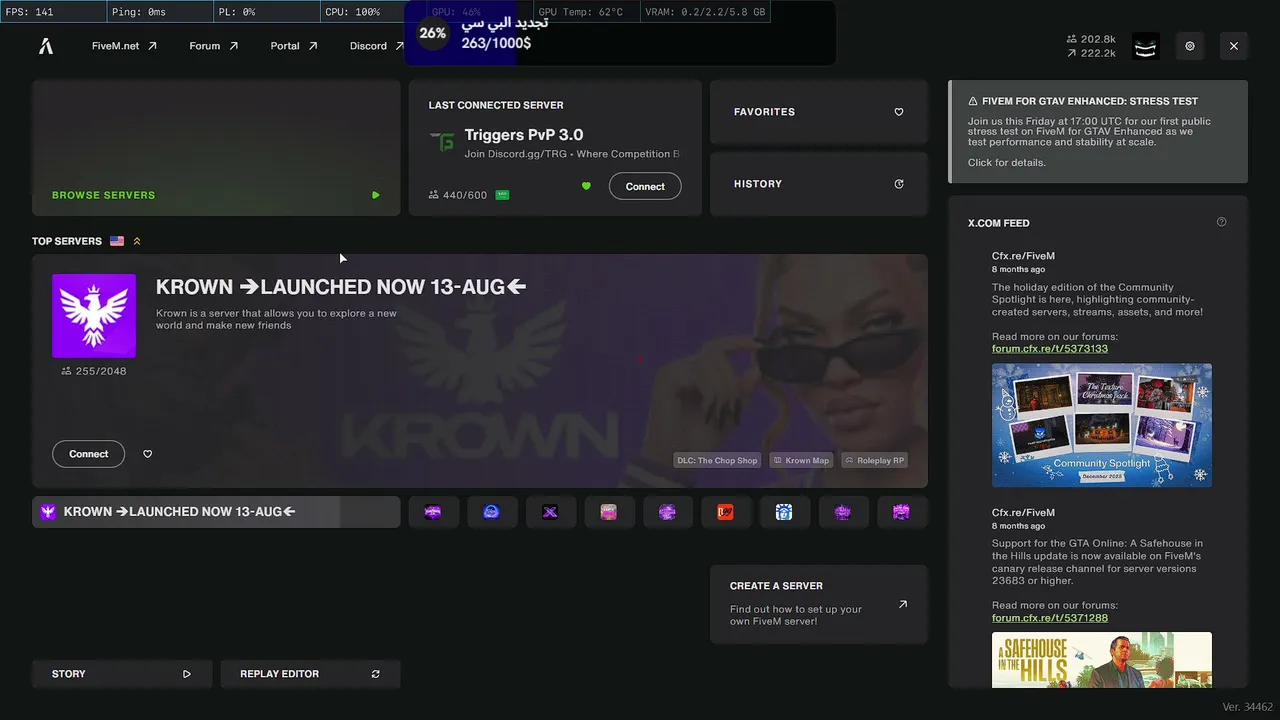Click the user profile avatar icon
This screenshot has width=1280, height=720.
pos(1146,46)
